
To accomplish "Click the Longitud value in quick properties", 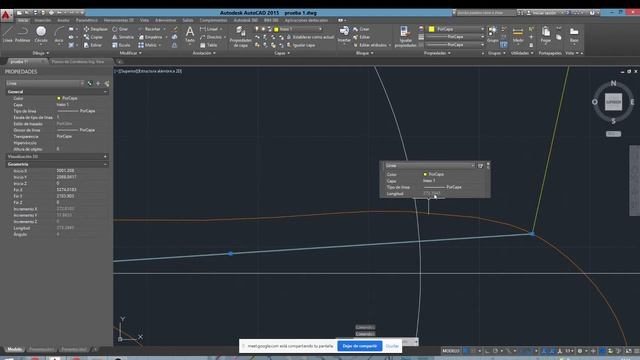I will [432, 194].
